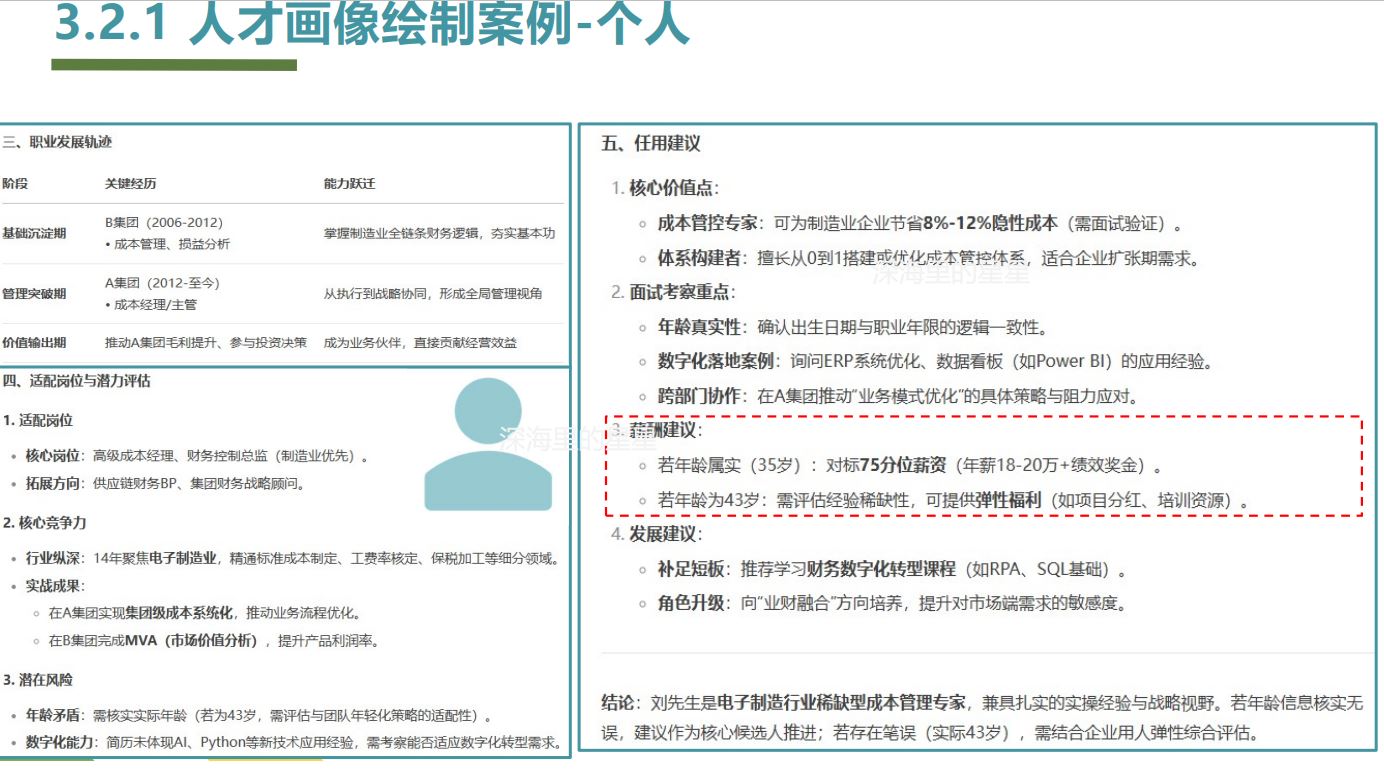Screen dimensions: 1384x769
Task: Click the slide title "3.2.1 人才画像绘制案例-个人"
Action: coord(371,24)
